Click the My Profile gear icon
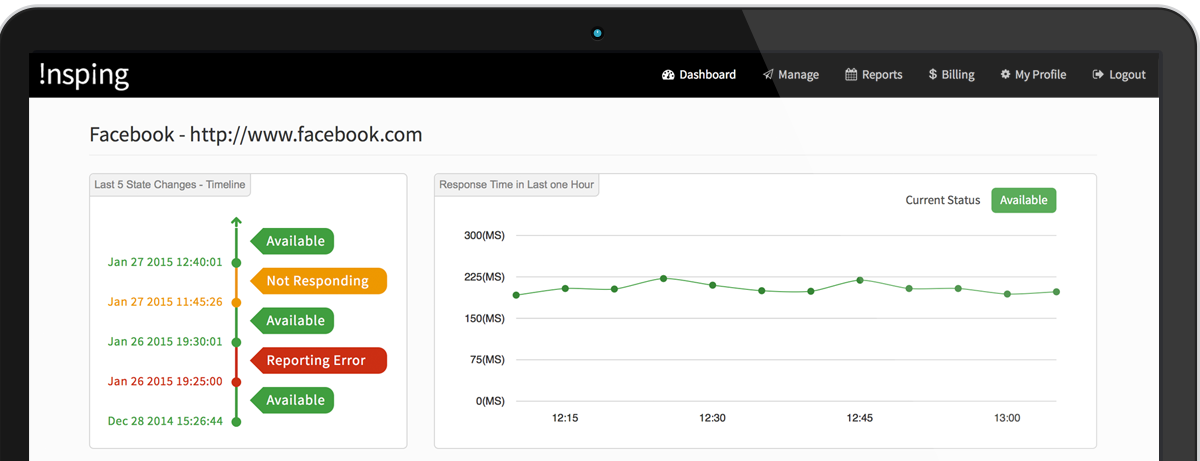Viewport: 1200px width, 461px height. tap(1005, 75)
